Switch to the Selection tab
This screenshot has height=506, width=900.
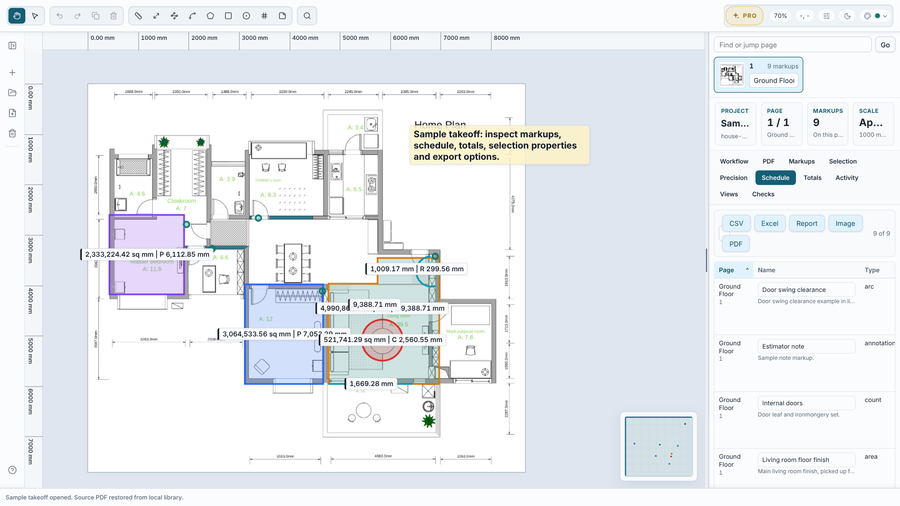pos(843,162)
